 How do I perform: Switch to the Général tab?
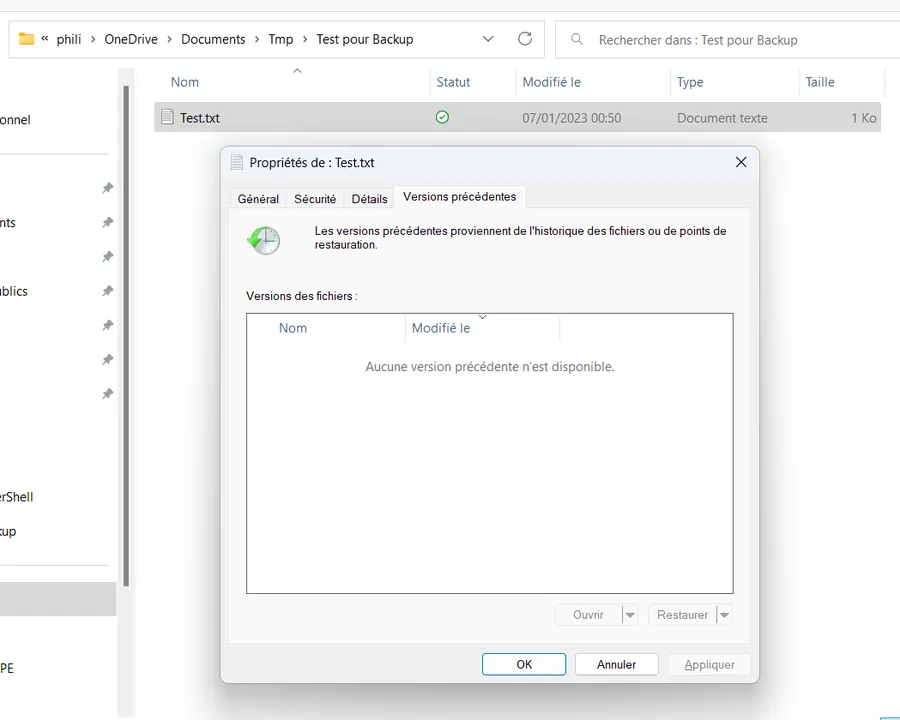(x=258, y=199)
